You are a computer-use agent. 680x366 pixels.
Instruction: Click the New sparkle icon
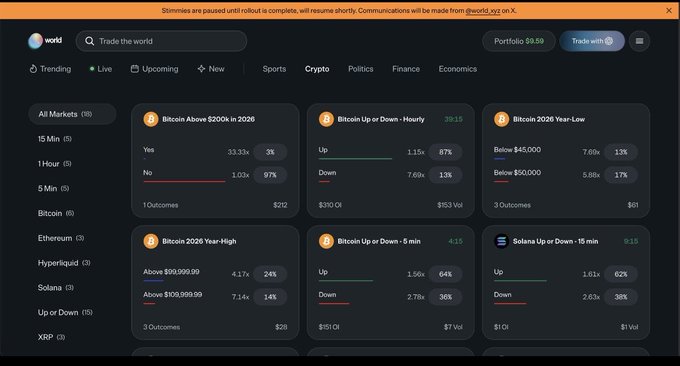tap(201, 69)
